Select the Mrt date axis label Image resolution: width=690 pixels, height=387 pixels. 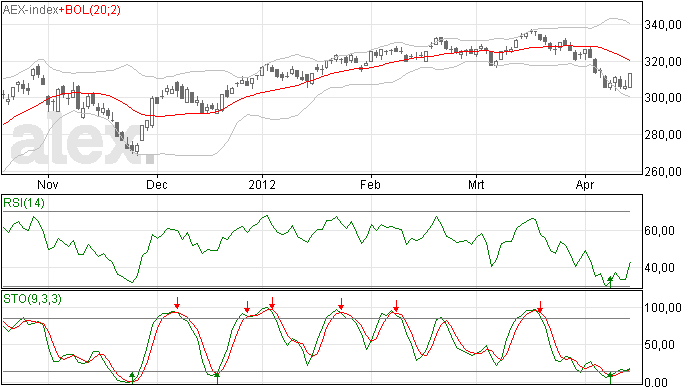476,184
